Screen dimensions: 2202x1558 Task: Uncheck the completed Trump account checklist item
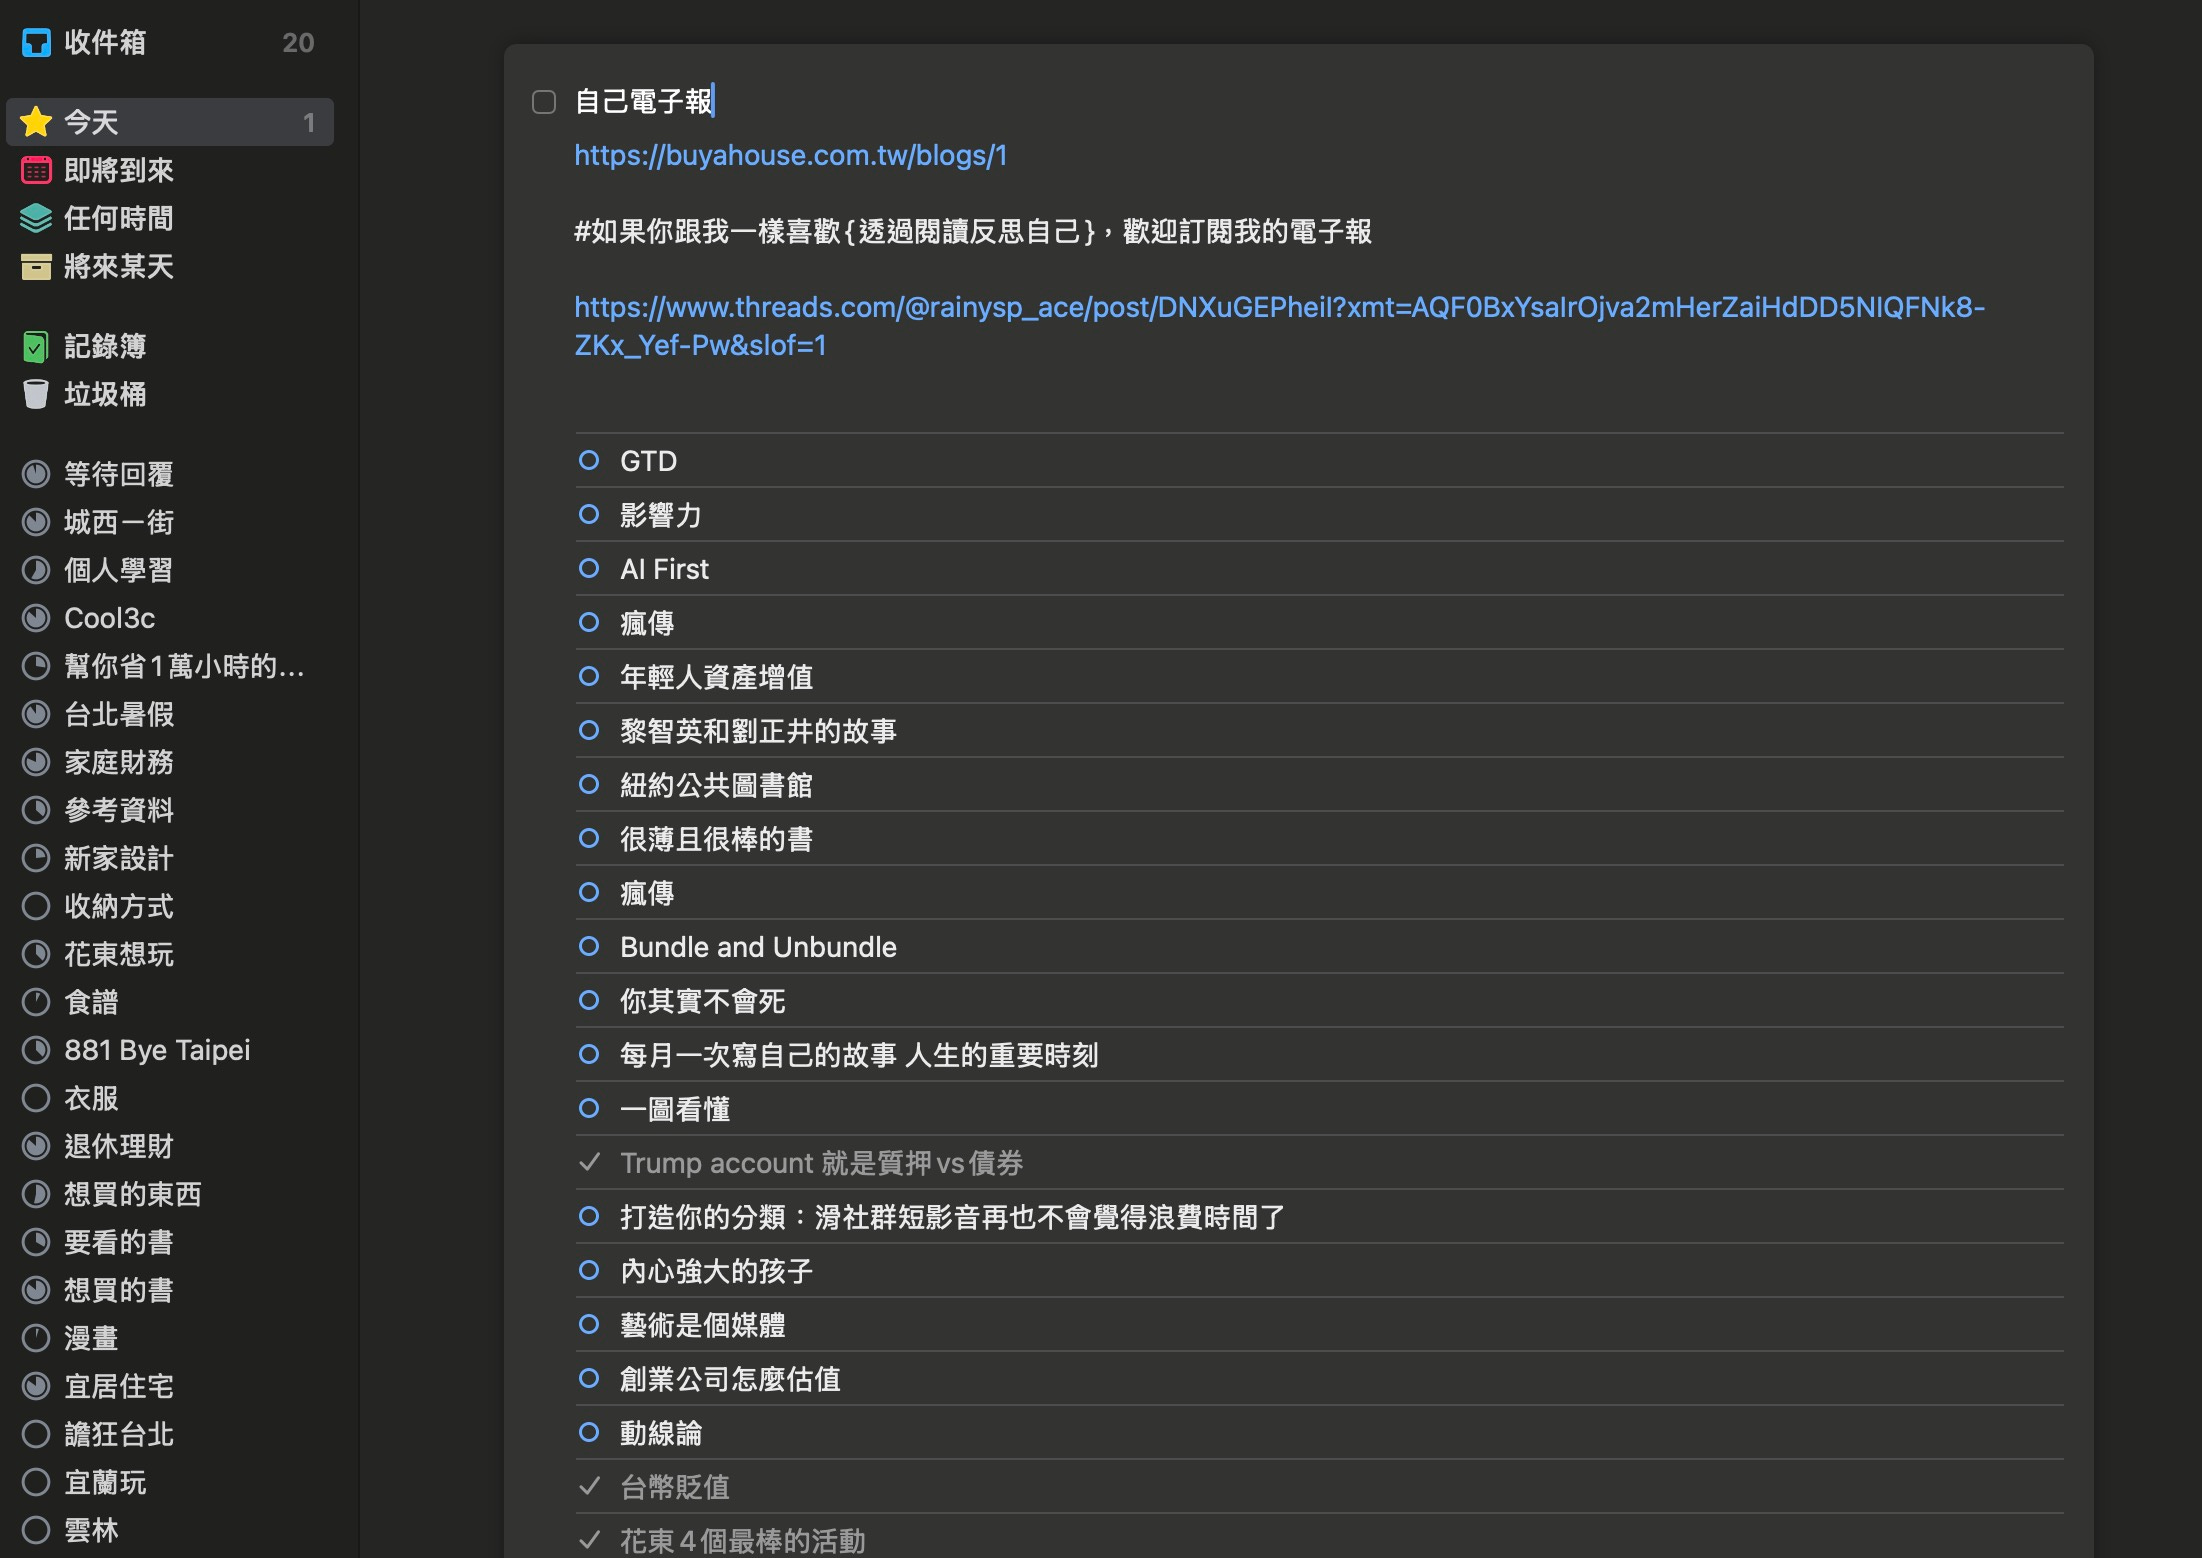point(589,1162)
